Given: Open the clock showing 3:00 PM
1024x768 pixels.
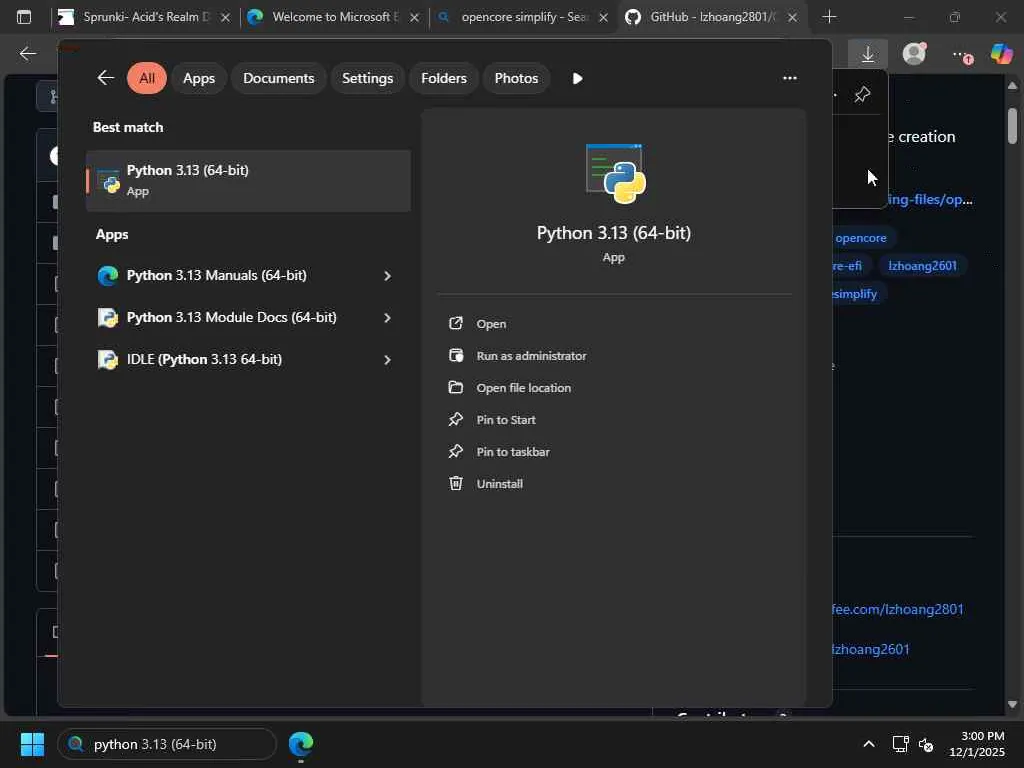Looking at the screenshot, I should [977, 744].
